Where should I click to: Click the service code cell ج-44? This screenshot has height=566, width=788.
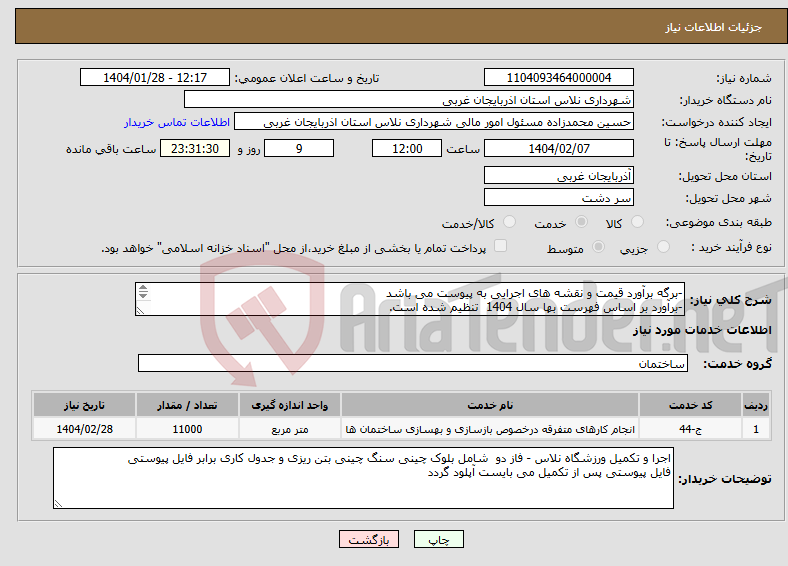[691, 429]
